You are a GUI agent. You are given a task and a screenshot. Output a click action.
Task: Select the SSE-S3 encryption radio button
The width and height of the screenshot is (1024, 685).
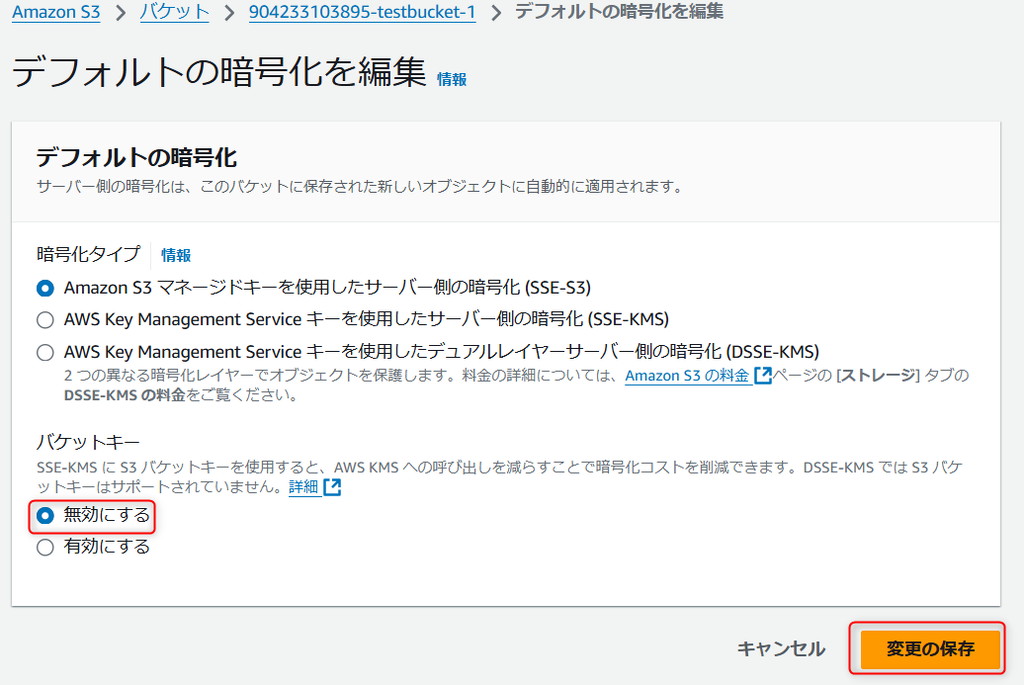tap(45, 288)
